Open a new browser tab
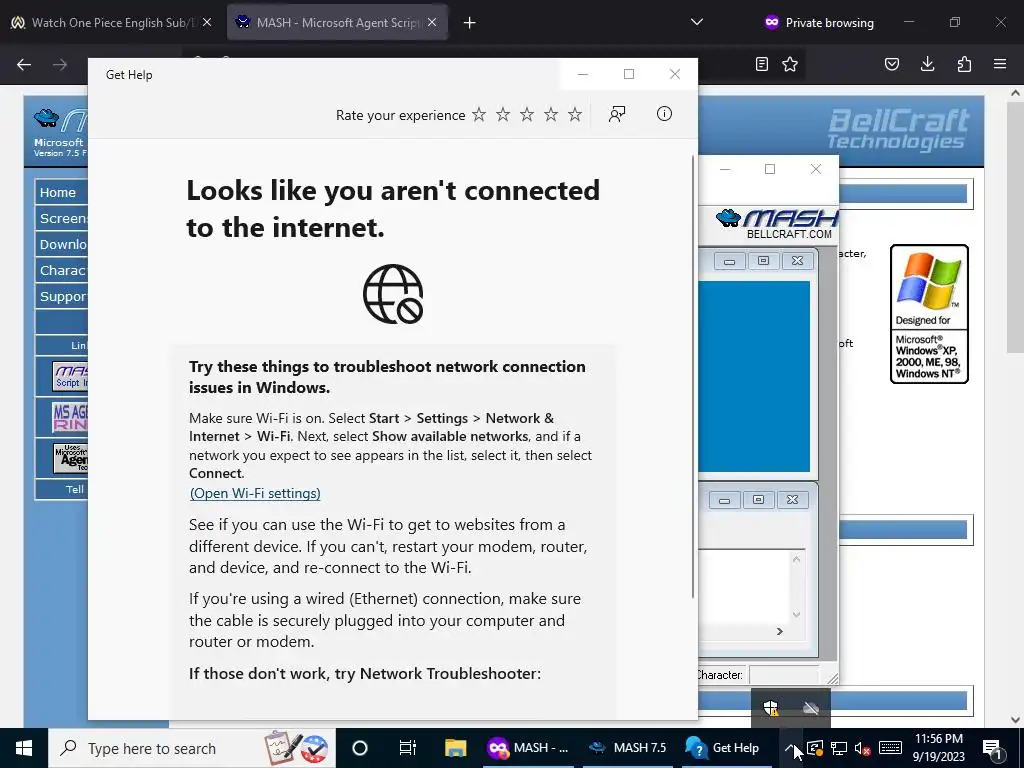The image size is (1024, 768). point(469,23)
